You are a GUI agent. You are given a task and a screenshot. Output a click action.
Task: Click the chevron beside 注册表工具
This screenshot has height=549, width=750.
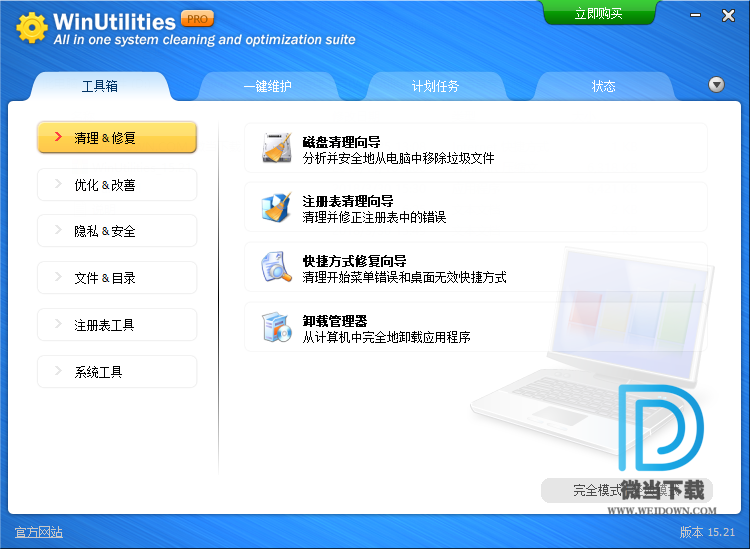point(58,324)
